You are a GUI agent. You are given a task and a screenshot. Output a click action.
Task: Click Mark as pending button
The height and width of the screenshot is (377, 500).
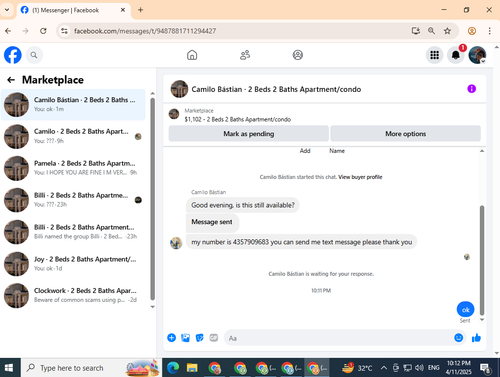point(249,134)
